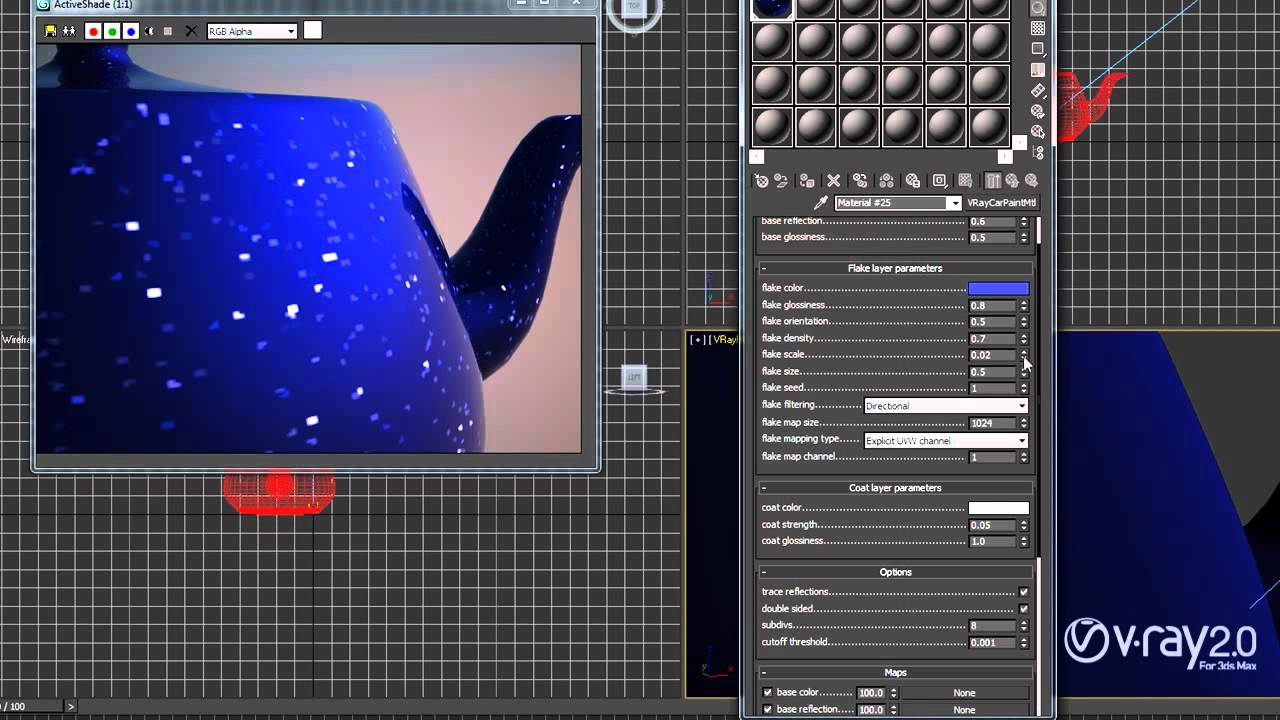The height and width of the screenshot is (720, 1280).
Task: Toggle the base color map checkbox
Action: click(767, 693)
